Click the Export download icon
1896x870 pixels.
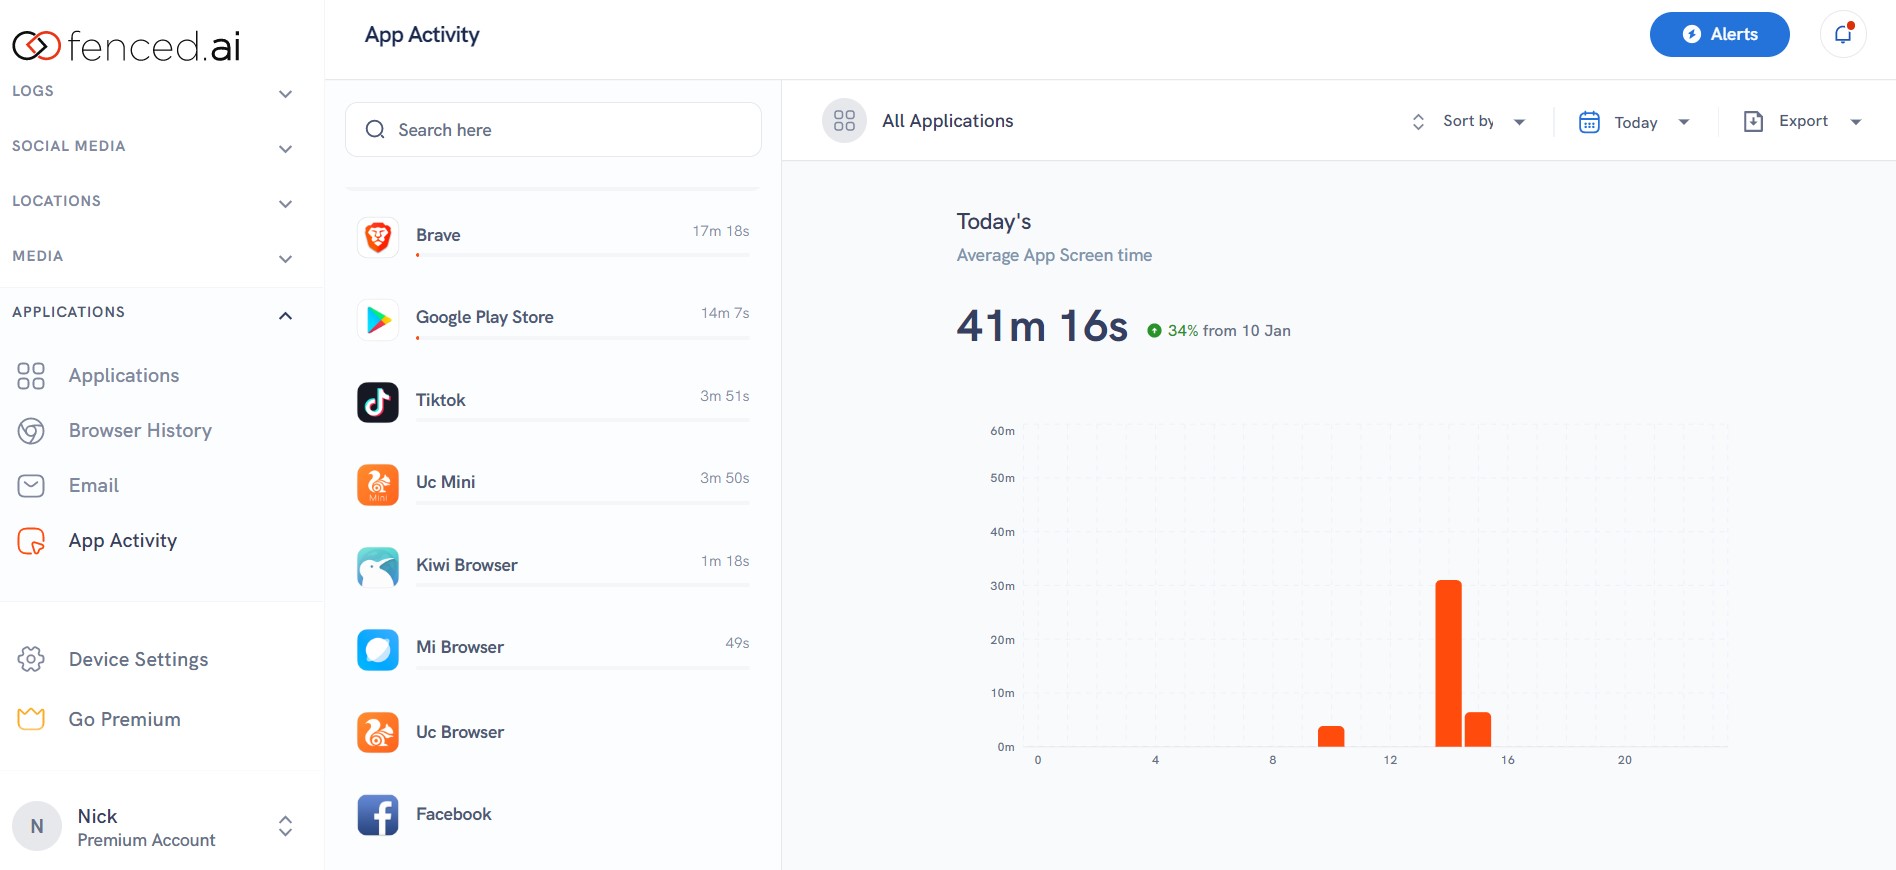pos(1753,122)
